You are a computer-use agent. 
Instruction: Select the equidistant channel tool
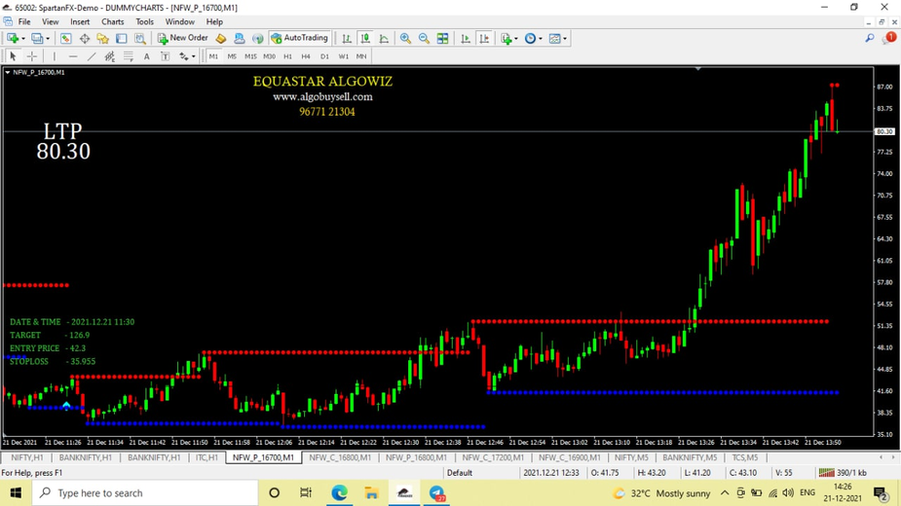[109, 56]
